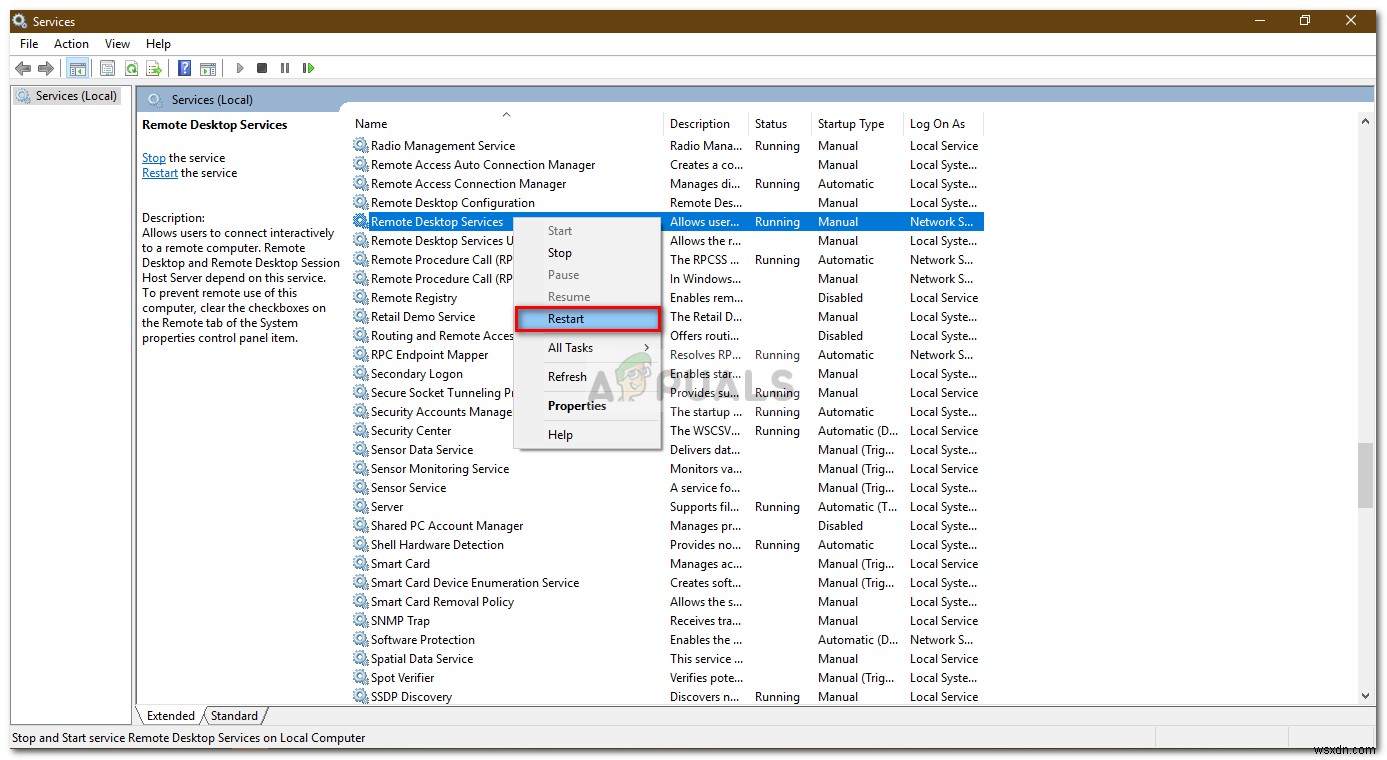Image resolution: width=1387 pixels, height=760 pixels.
Task: Sort by the Name column header
Action: point(507,124)
